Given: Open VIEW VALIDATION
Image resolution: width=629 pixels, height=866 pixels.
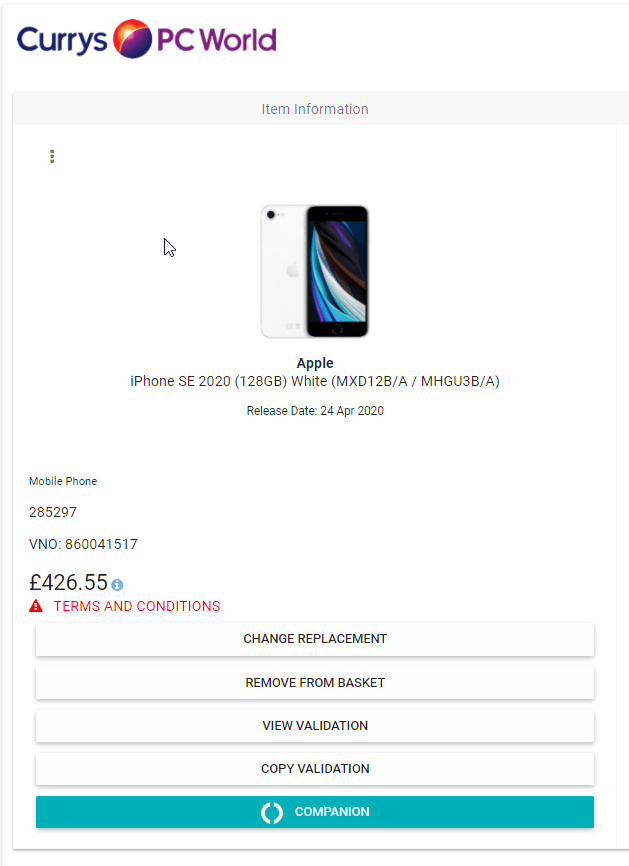Looking at the screenshot, I should coord(315,726).
